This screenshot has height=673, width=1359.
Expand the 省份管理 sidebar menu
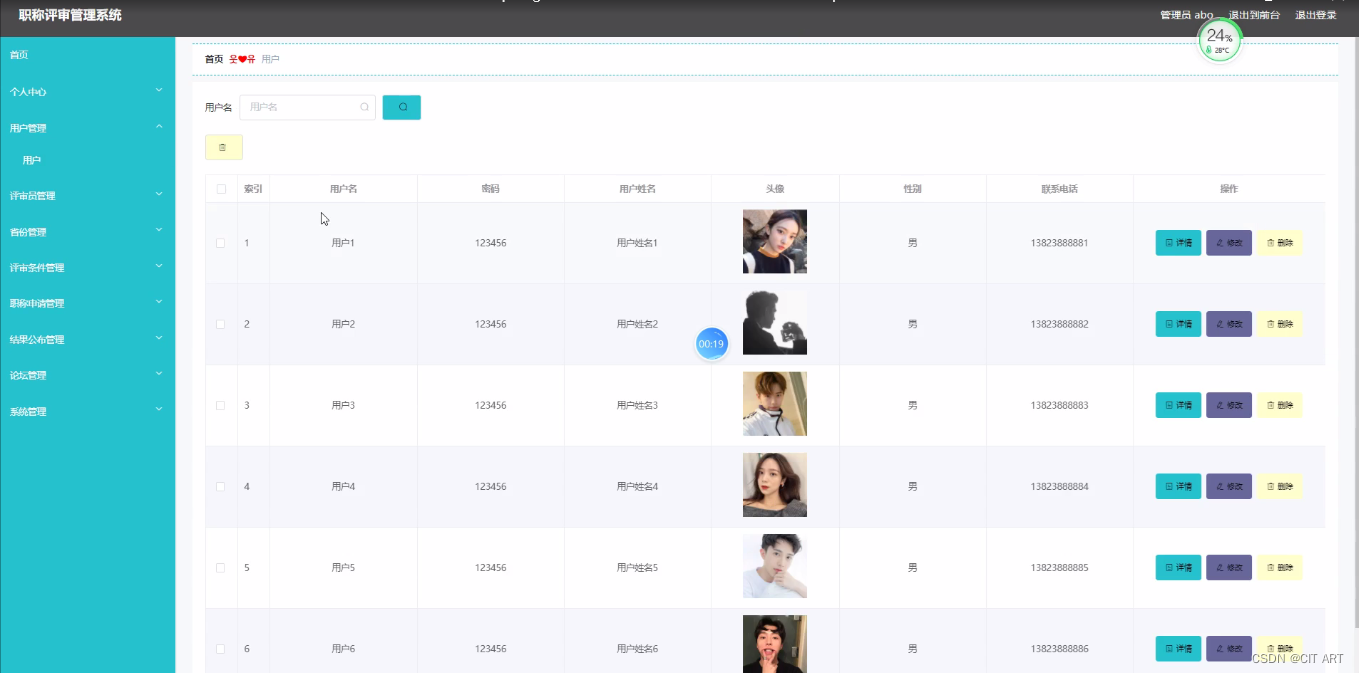click(x=87, y=231)
